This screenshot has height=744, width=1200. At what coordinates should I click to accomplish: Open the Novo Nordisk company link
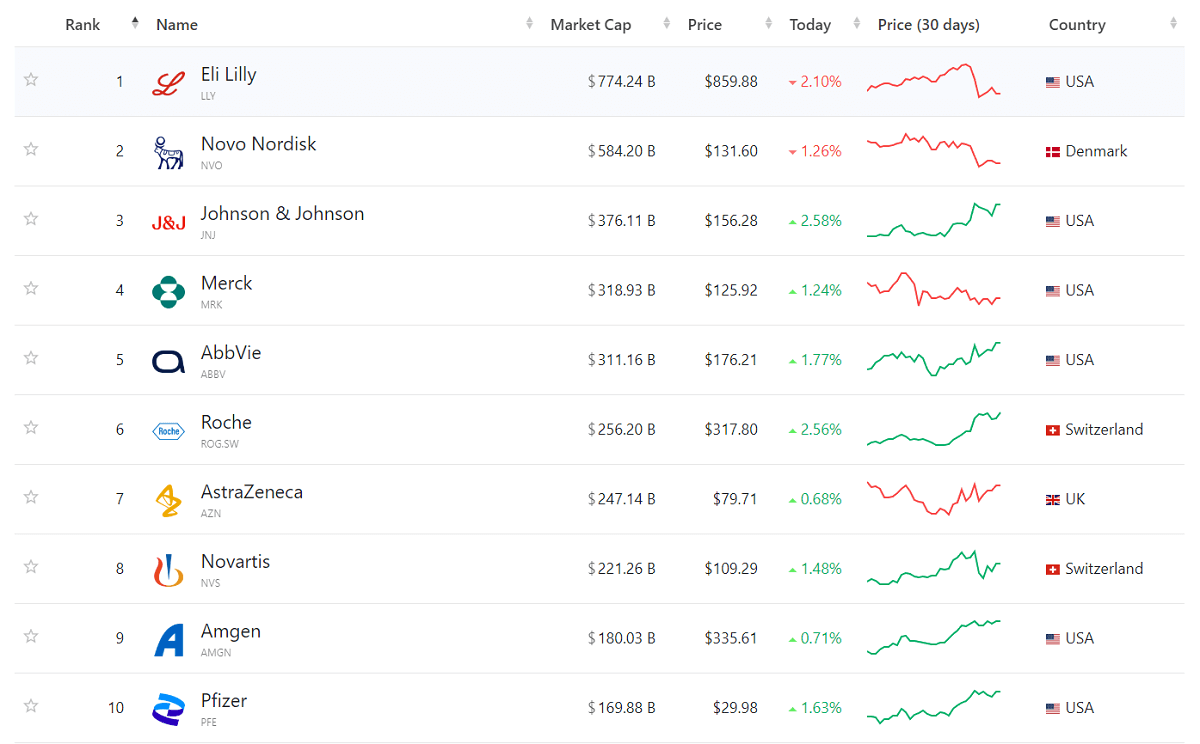point(258,144)
